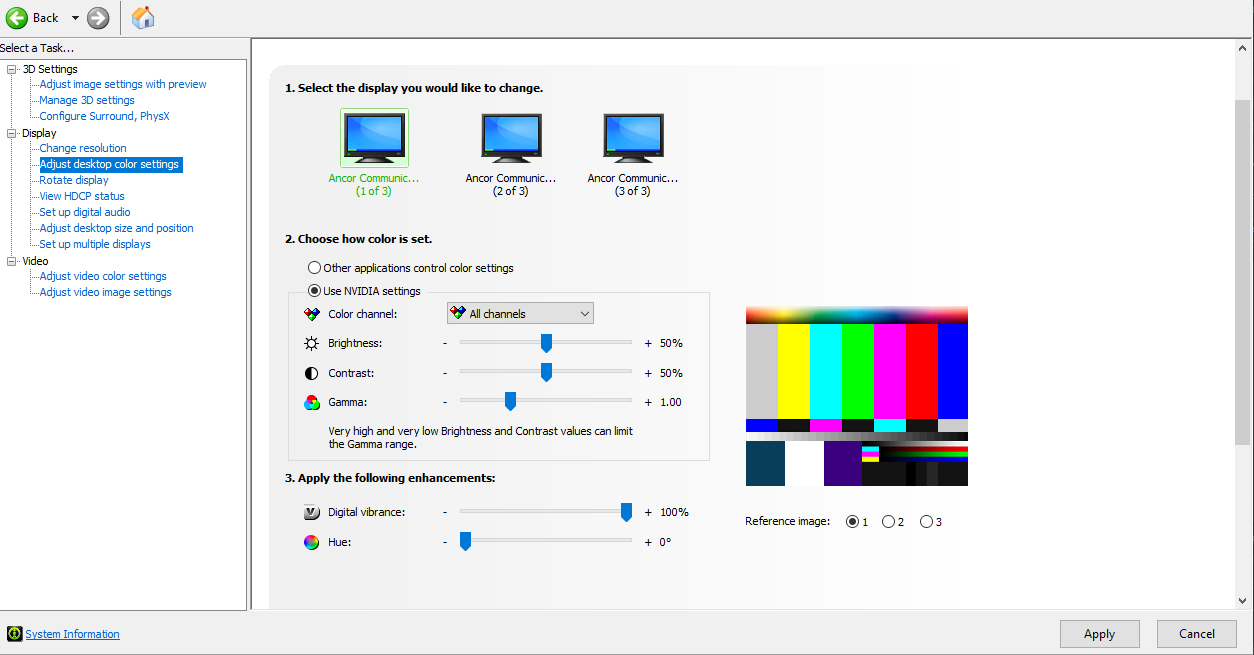Screen dimensions: 1254x655
Task: Open Set up digital audio task
Action: [x=85, y=212]
